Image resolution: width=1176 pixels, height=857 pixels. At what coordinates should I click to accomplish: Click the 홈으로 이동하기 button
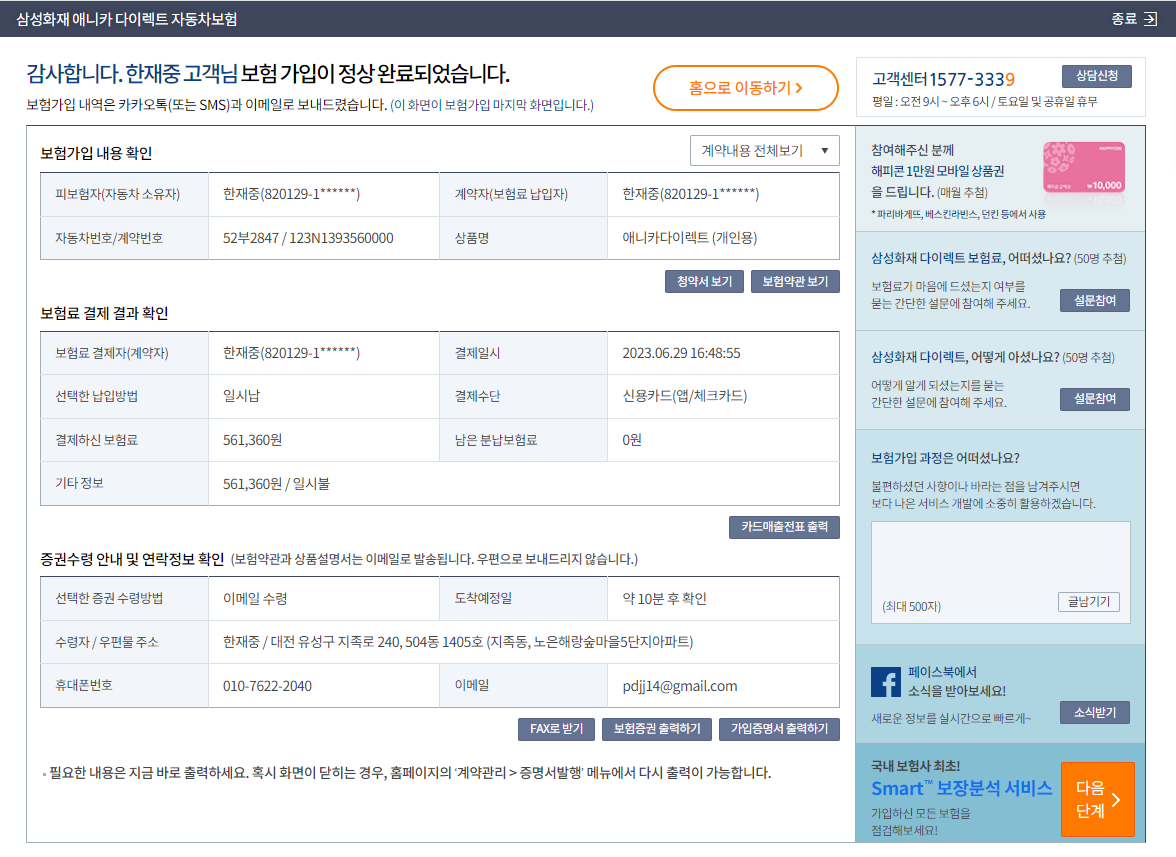pos(745,88)
